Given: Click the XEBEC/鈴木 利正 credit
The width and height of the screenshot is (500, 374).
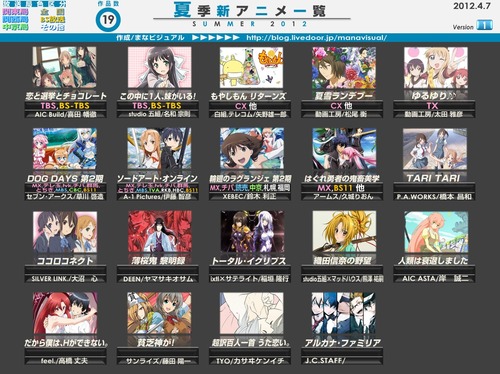Looking at the screenshot, I should tap(249, 197).
